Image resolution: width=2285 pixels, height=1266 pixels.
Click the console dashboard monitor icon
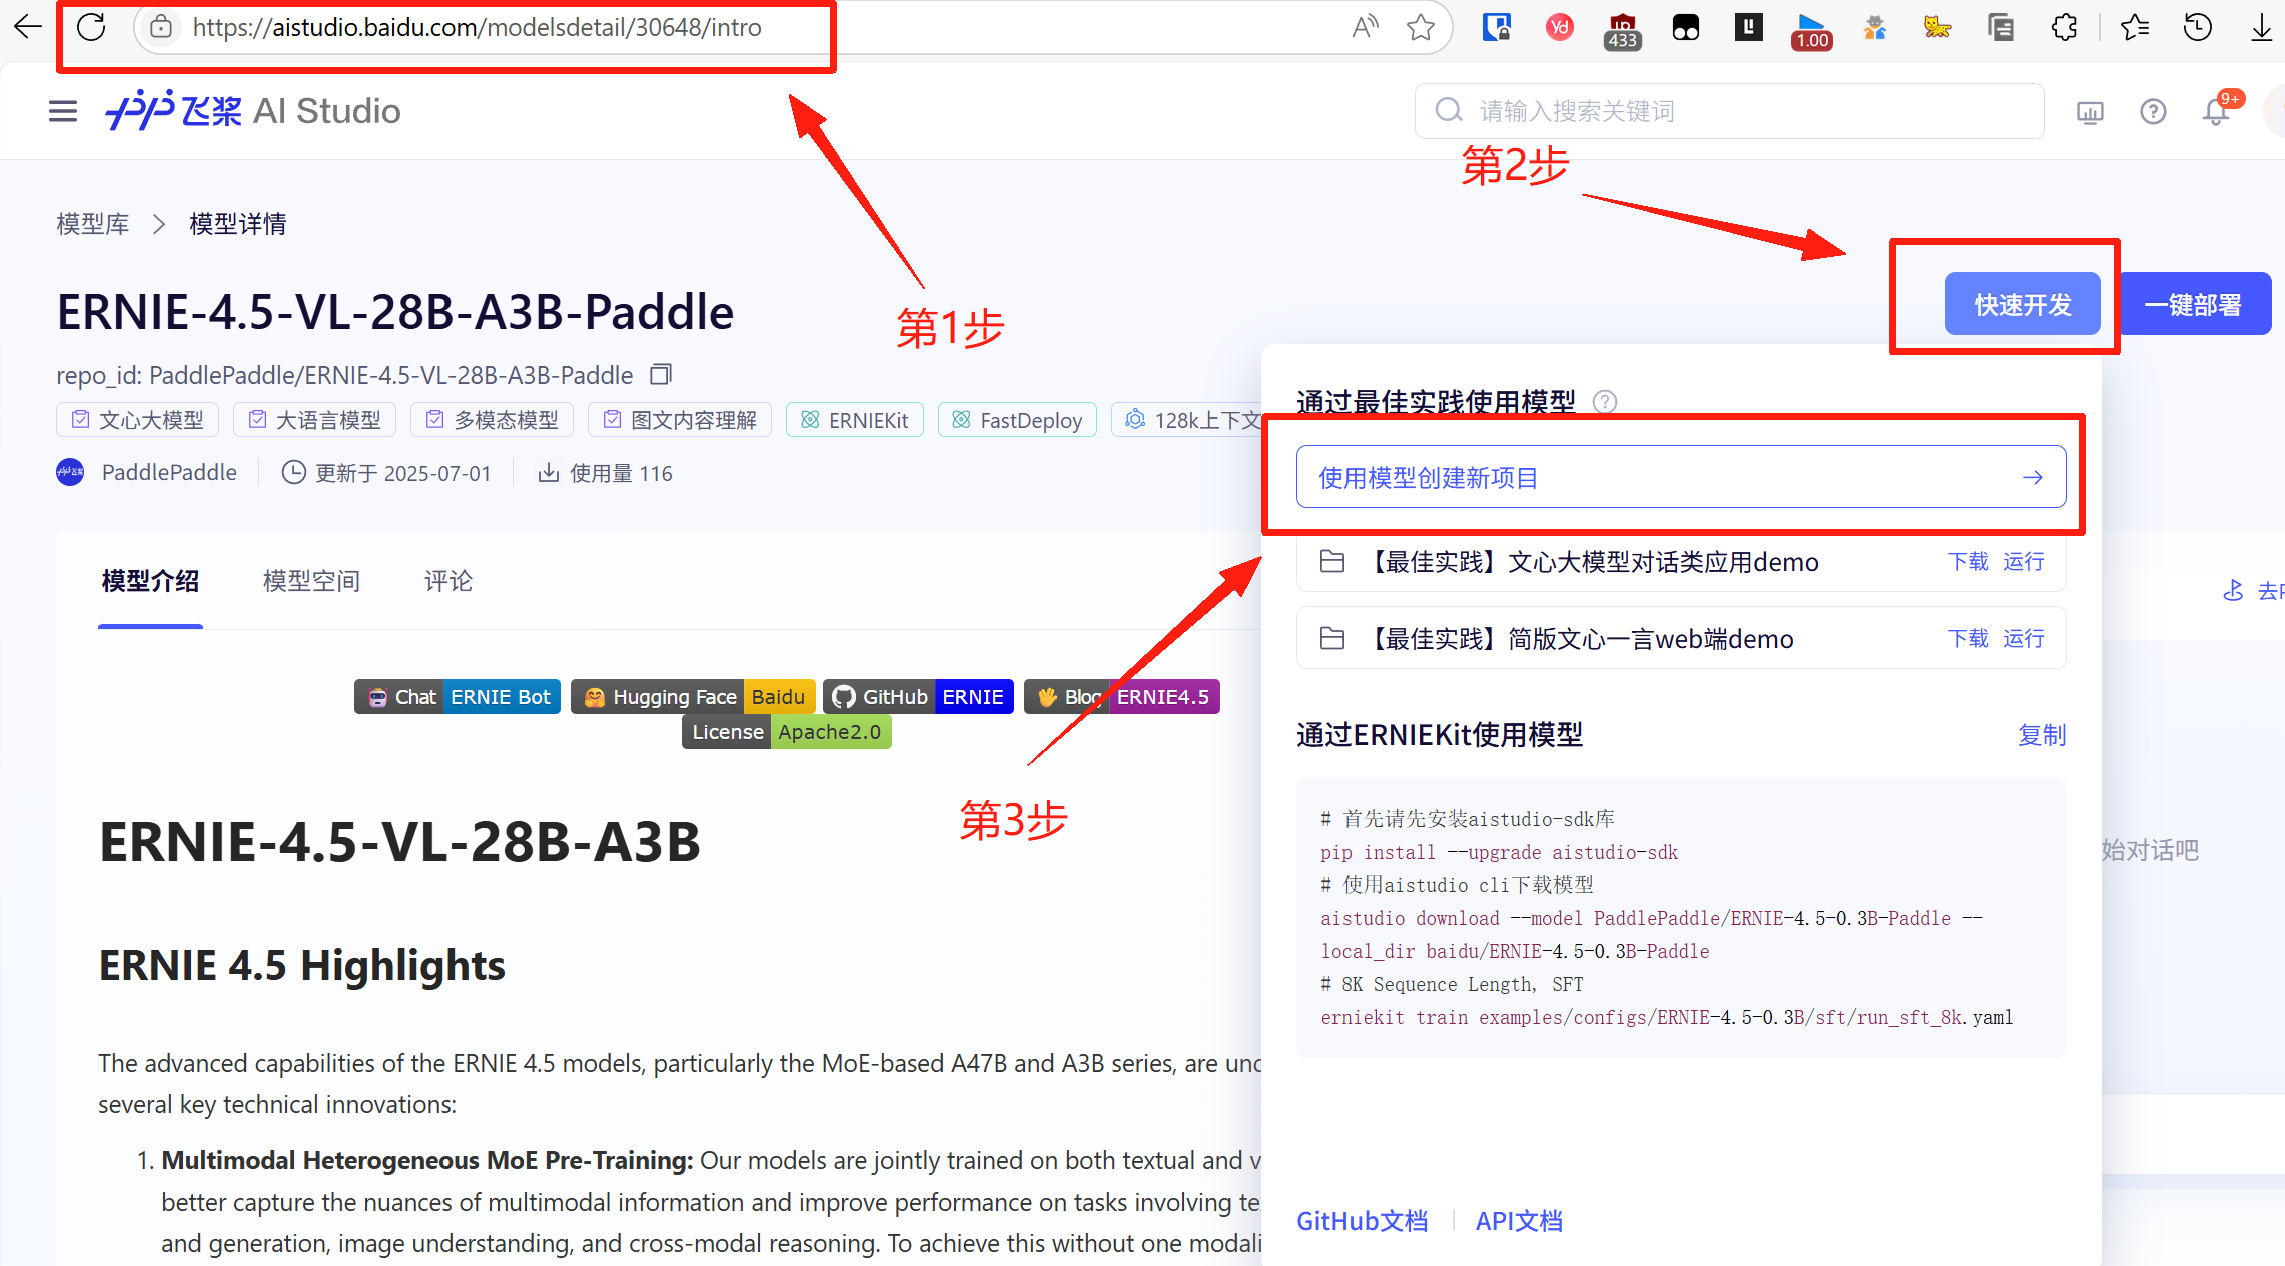(2090, 112)
